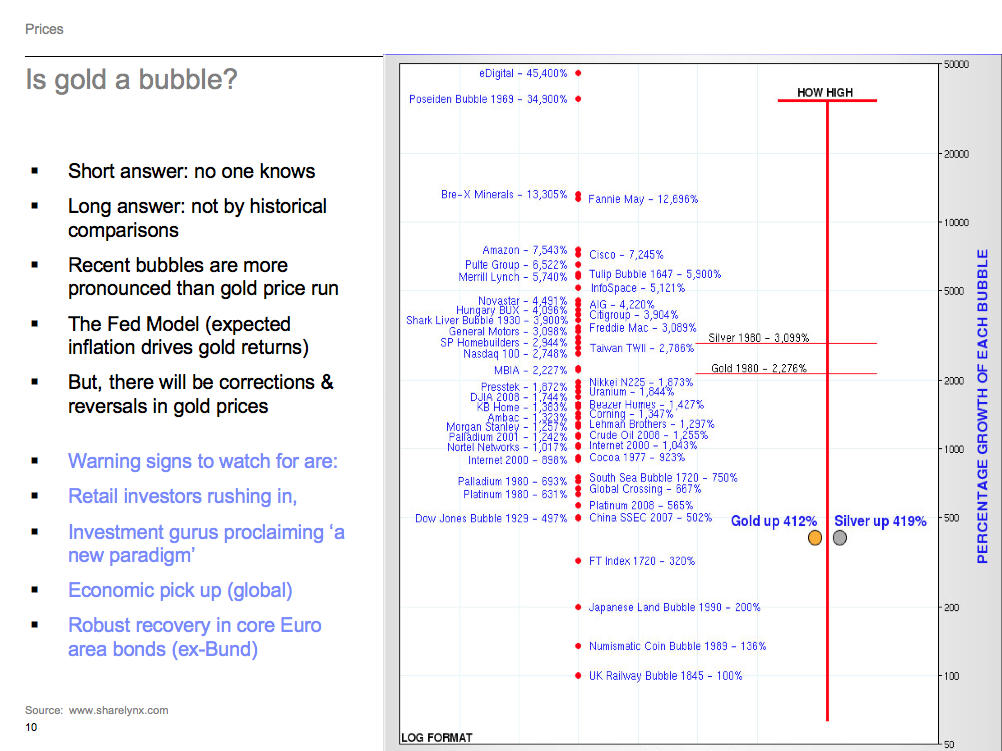Click 'General Motors - 3,098%' label
1002x751 pixels.
507,332
